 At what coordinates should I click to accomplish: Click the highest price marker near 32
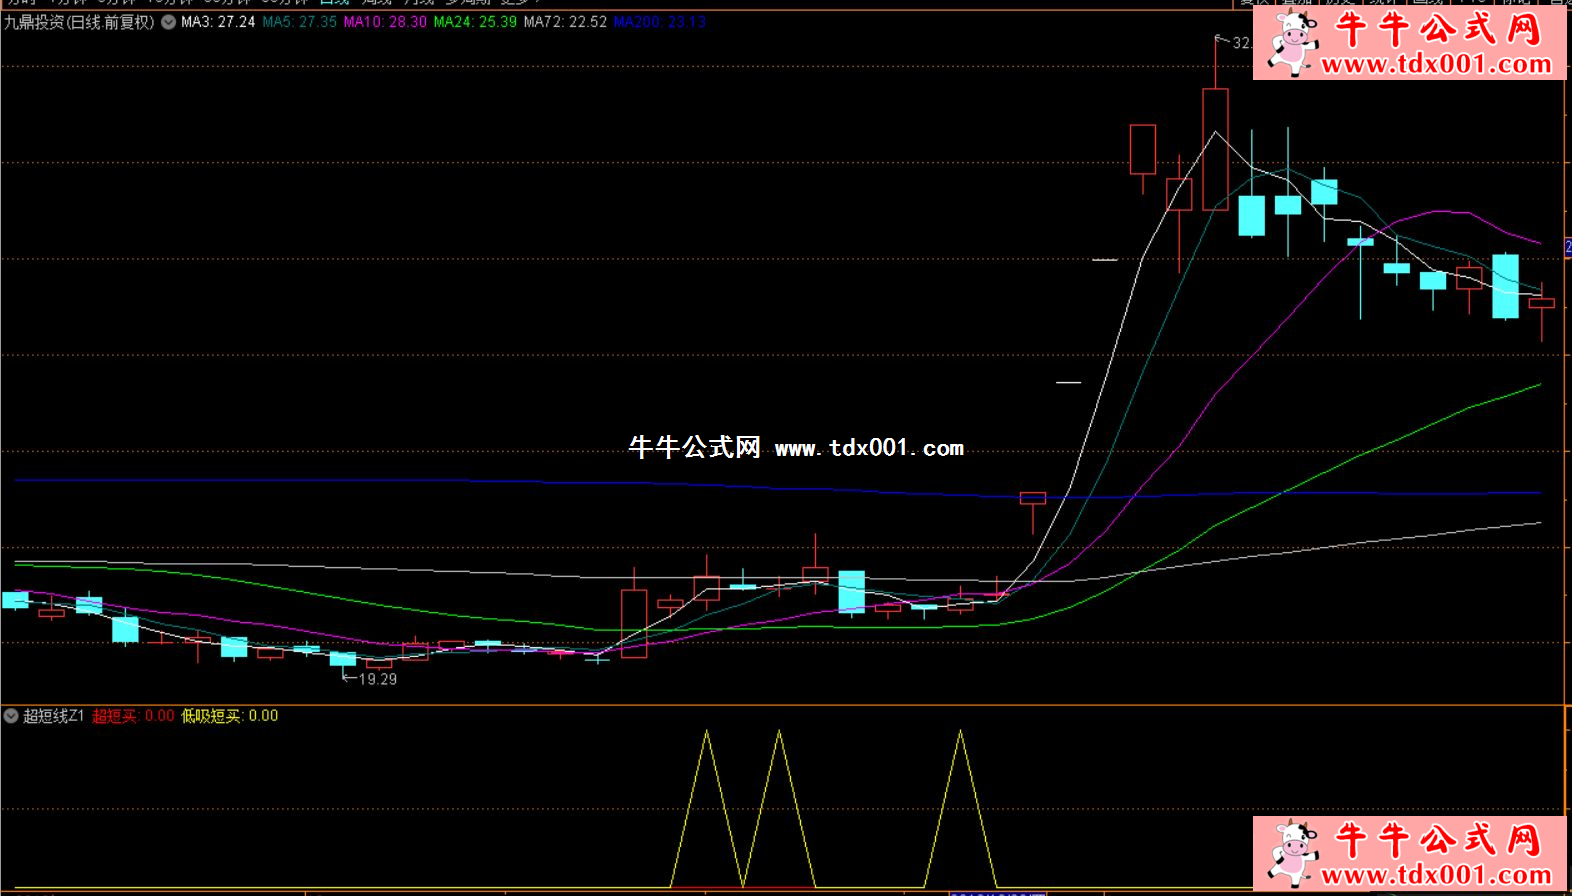(x=1234, y=43)
